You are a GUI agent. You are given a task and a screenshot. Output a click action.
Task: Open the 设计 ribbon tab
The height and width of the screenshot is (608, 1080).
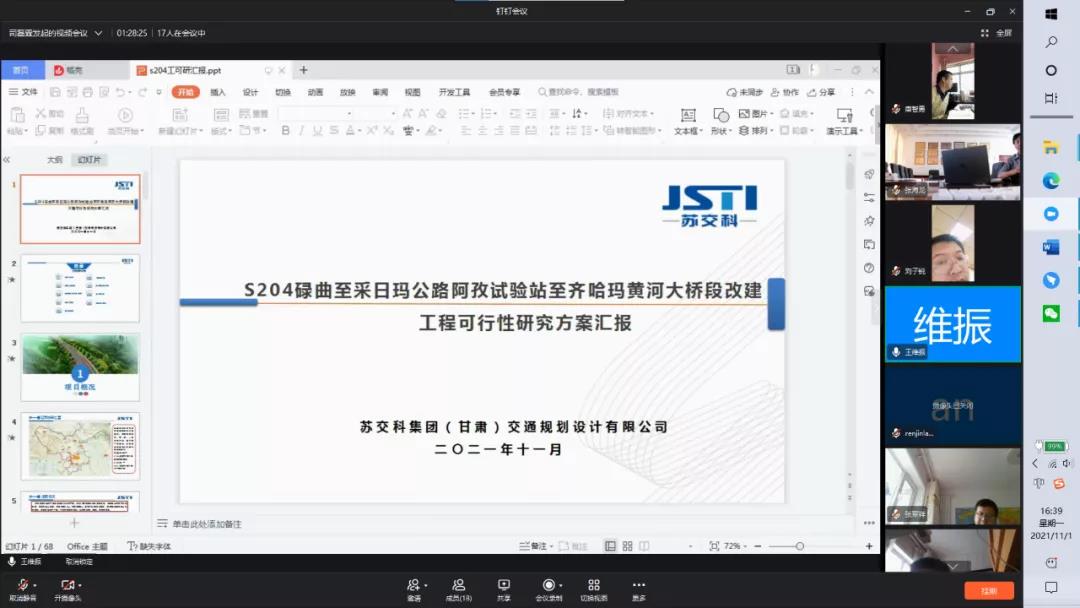tap(250, 92)
